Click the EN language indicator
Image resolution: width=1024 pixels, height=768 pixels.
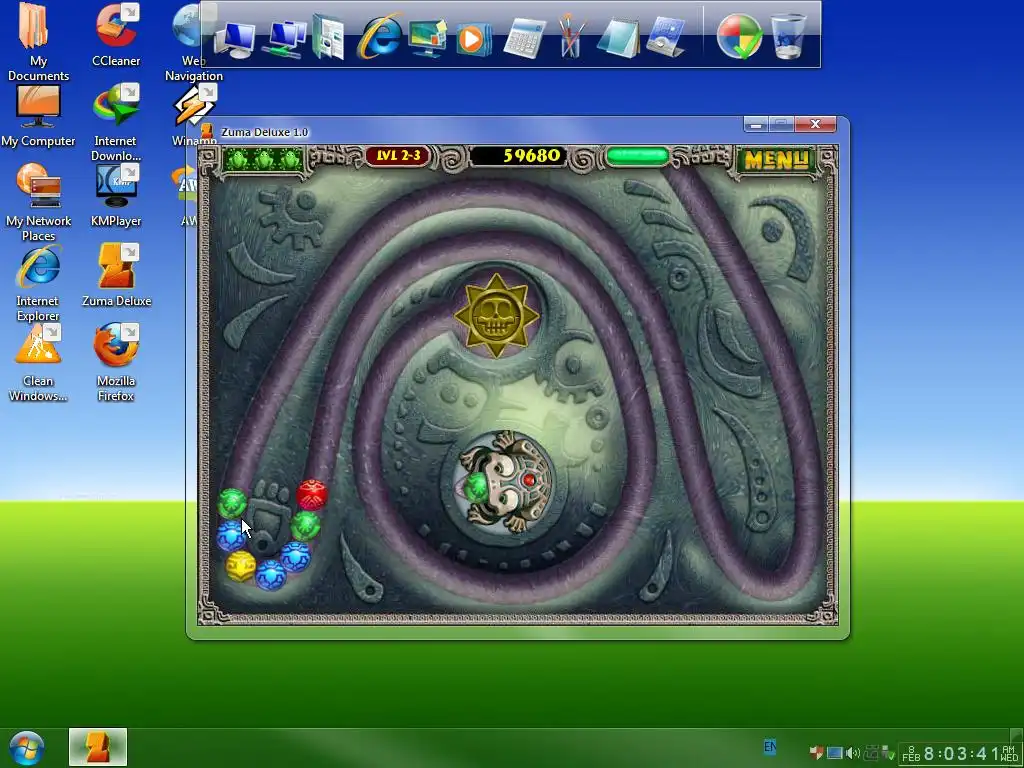coord(770,746)
